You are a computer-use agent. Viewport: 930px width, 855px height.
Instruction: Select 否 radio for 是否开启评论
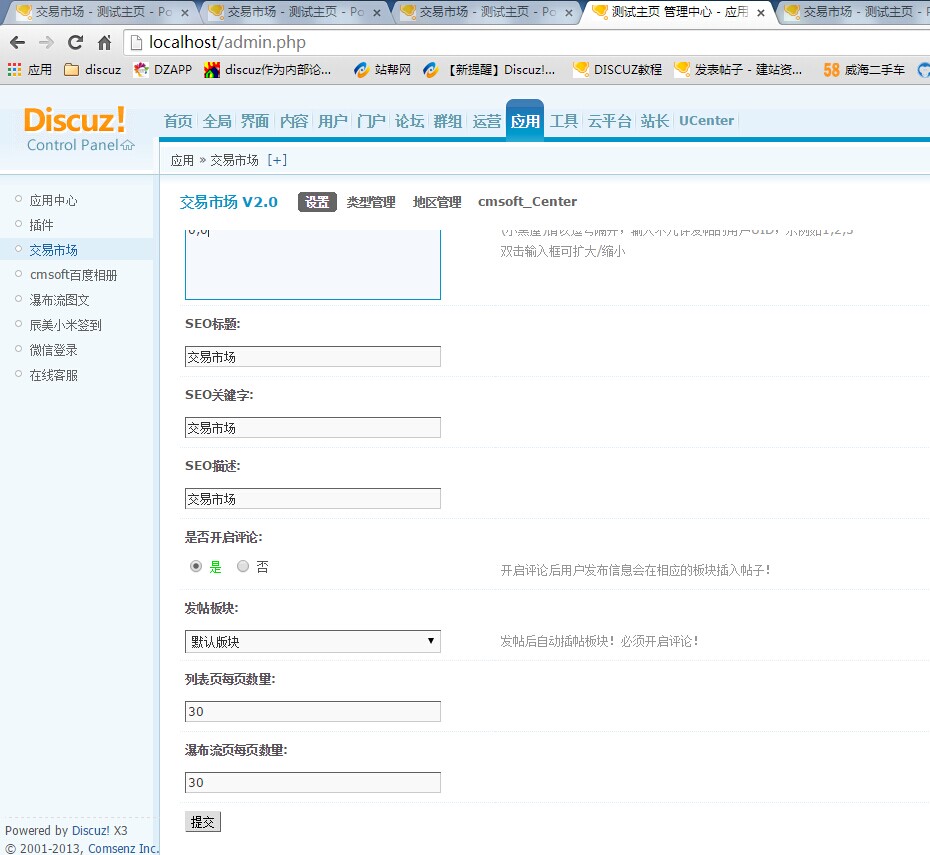(243, 566)
